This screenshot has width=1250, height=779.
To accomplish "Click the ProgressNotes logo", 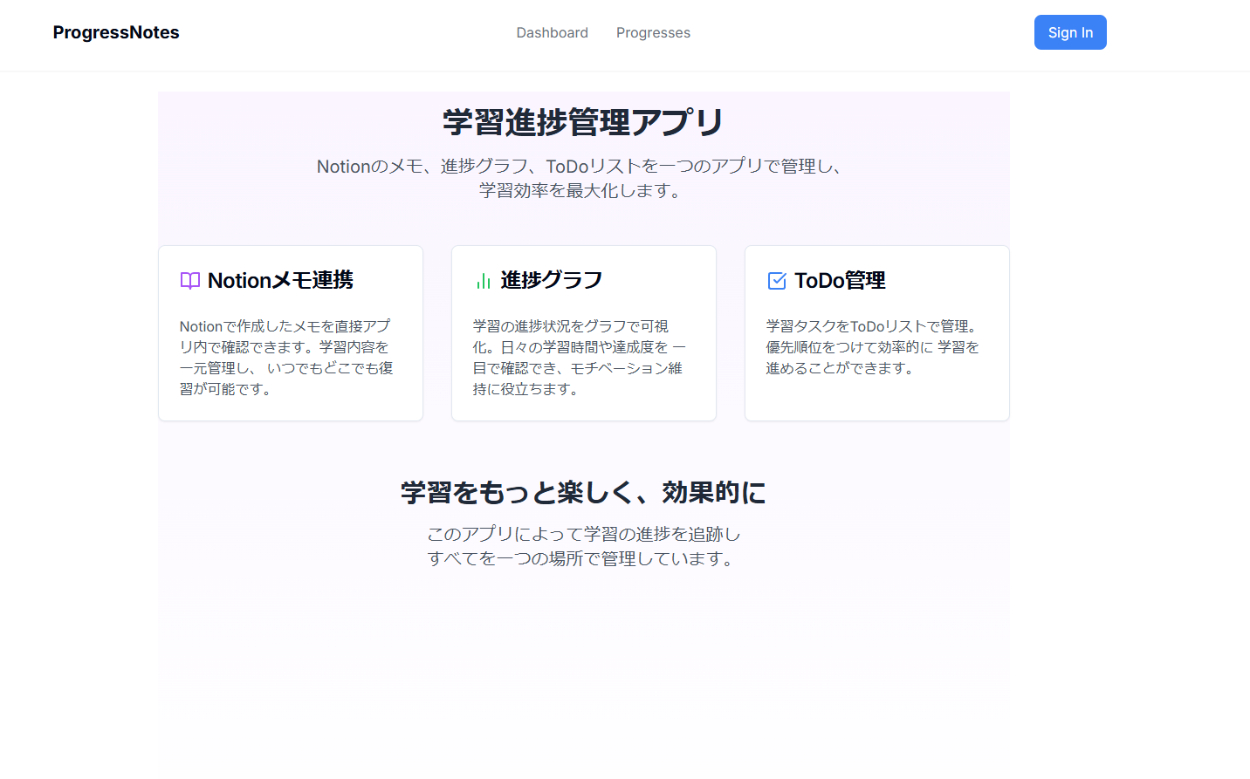I will 116,33.
